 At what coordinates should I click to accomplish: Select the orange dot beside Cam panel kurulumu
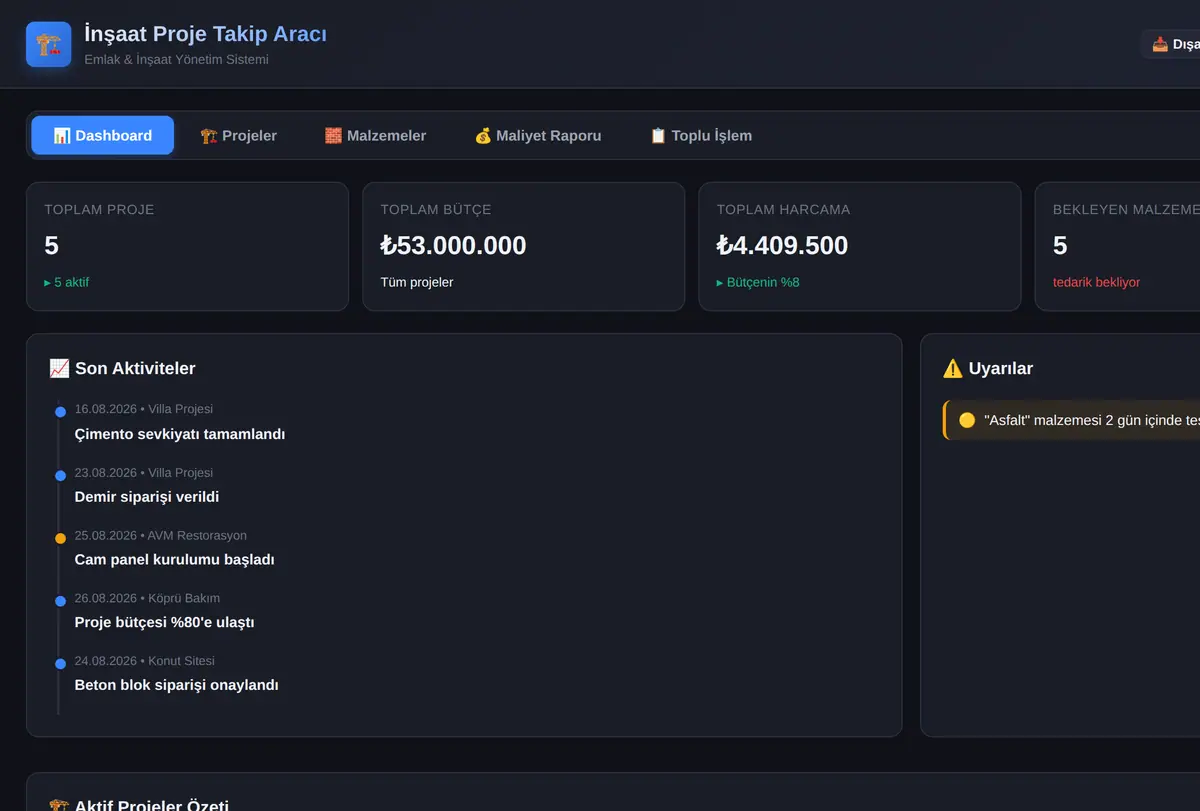pos(60,538)
